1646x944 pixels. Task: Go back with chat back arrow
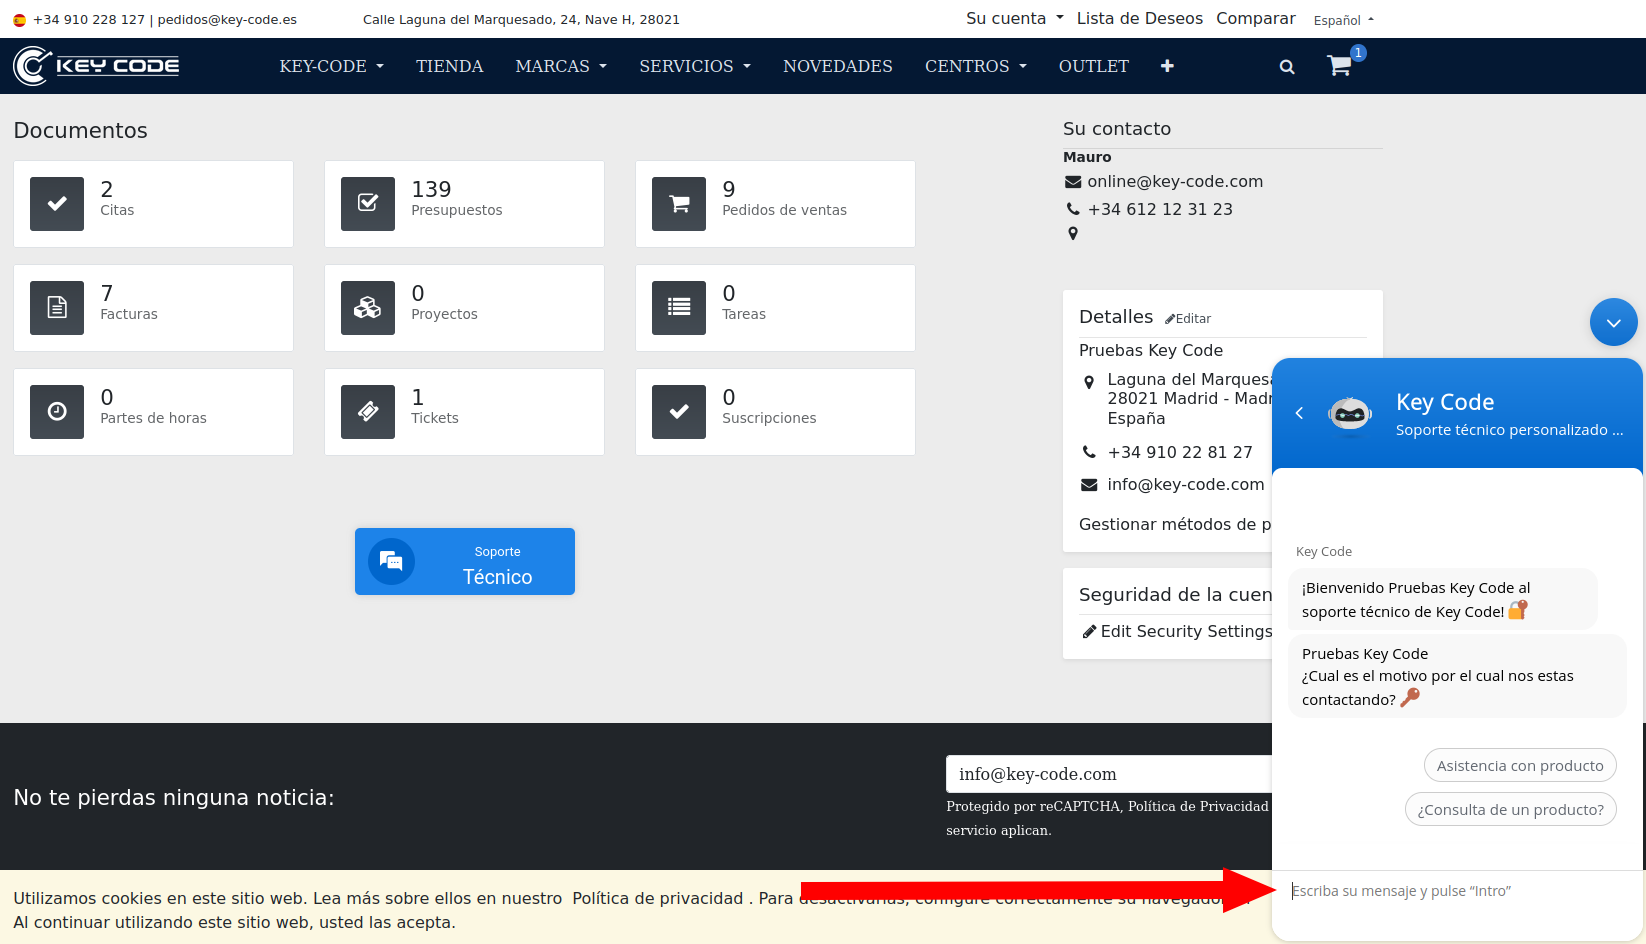1299,412
